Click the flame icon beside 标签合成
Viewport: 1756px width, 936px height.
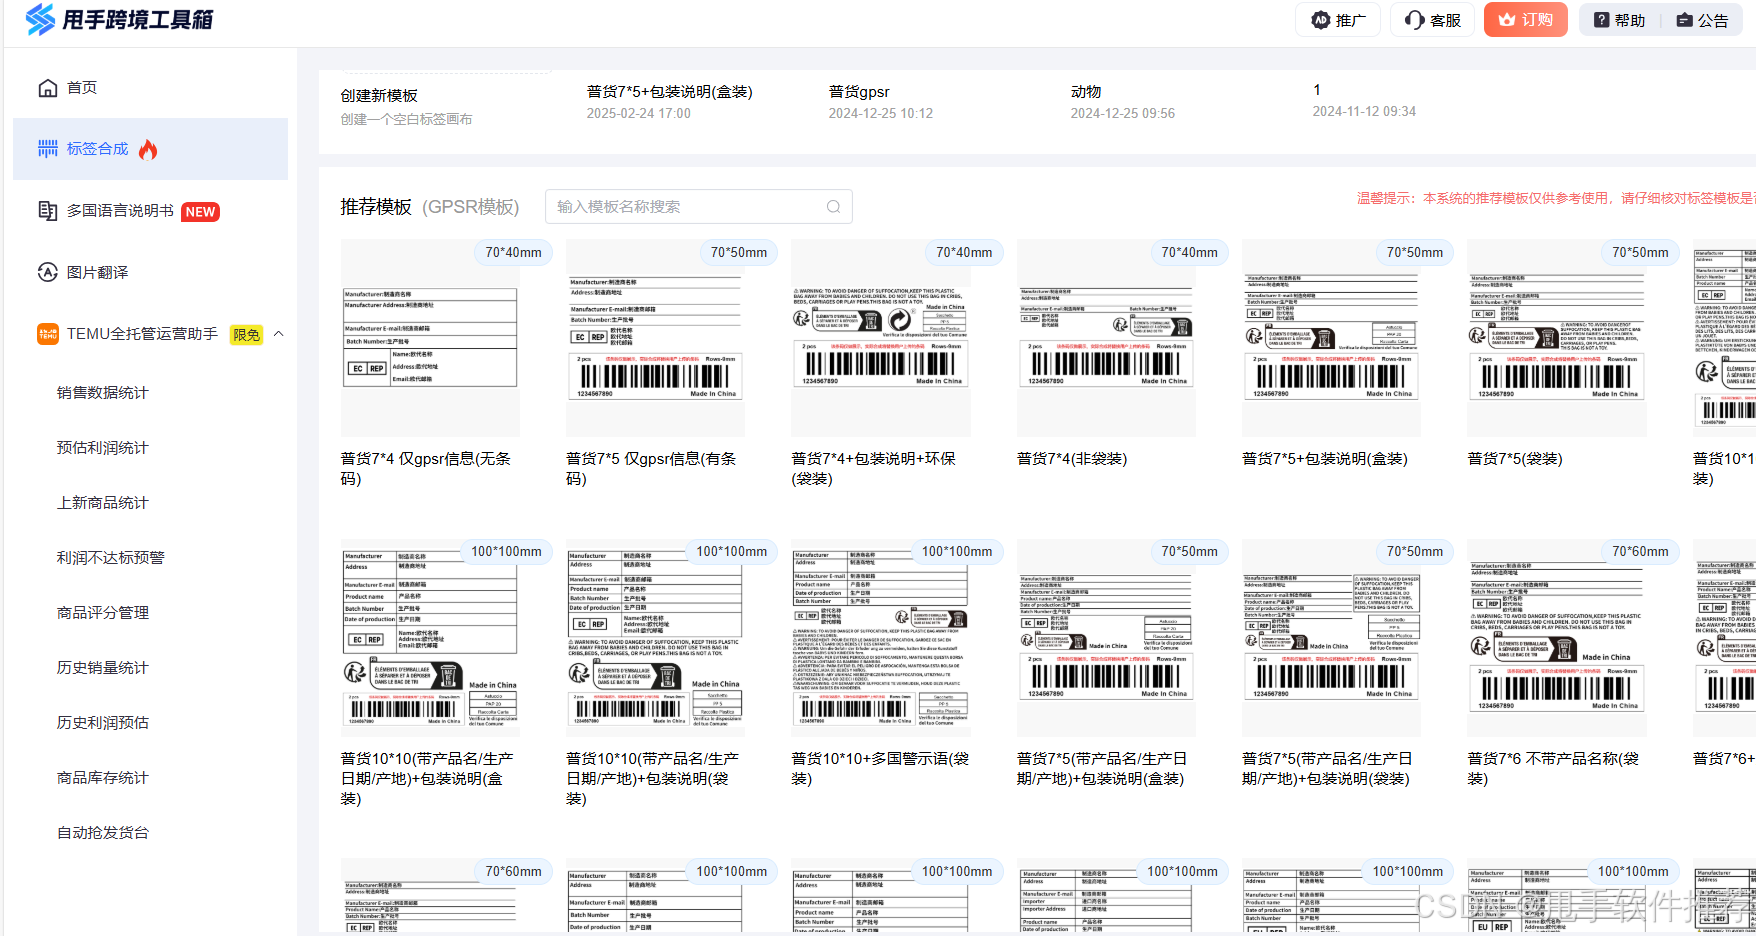point(148,150)
